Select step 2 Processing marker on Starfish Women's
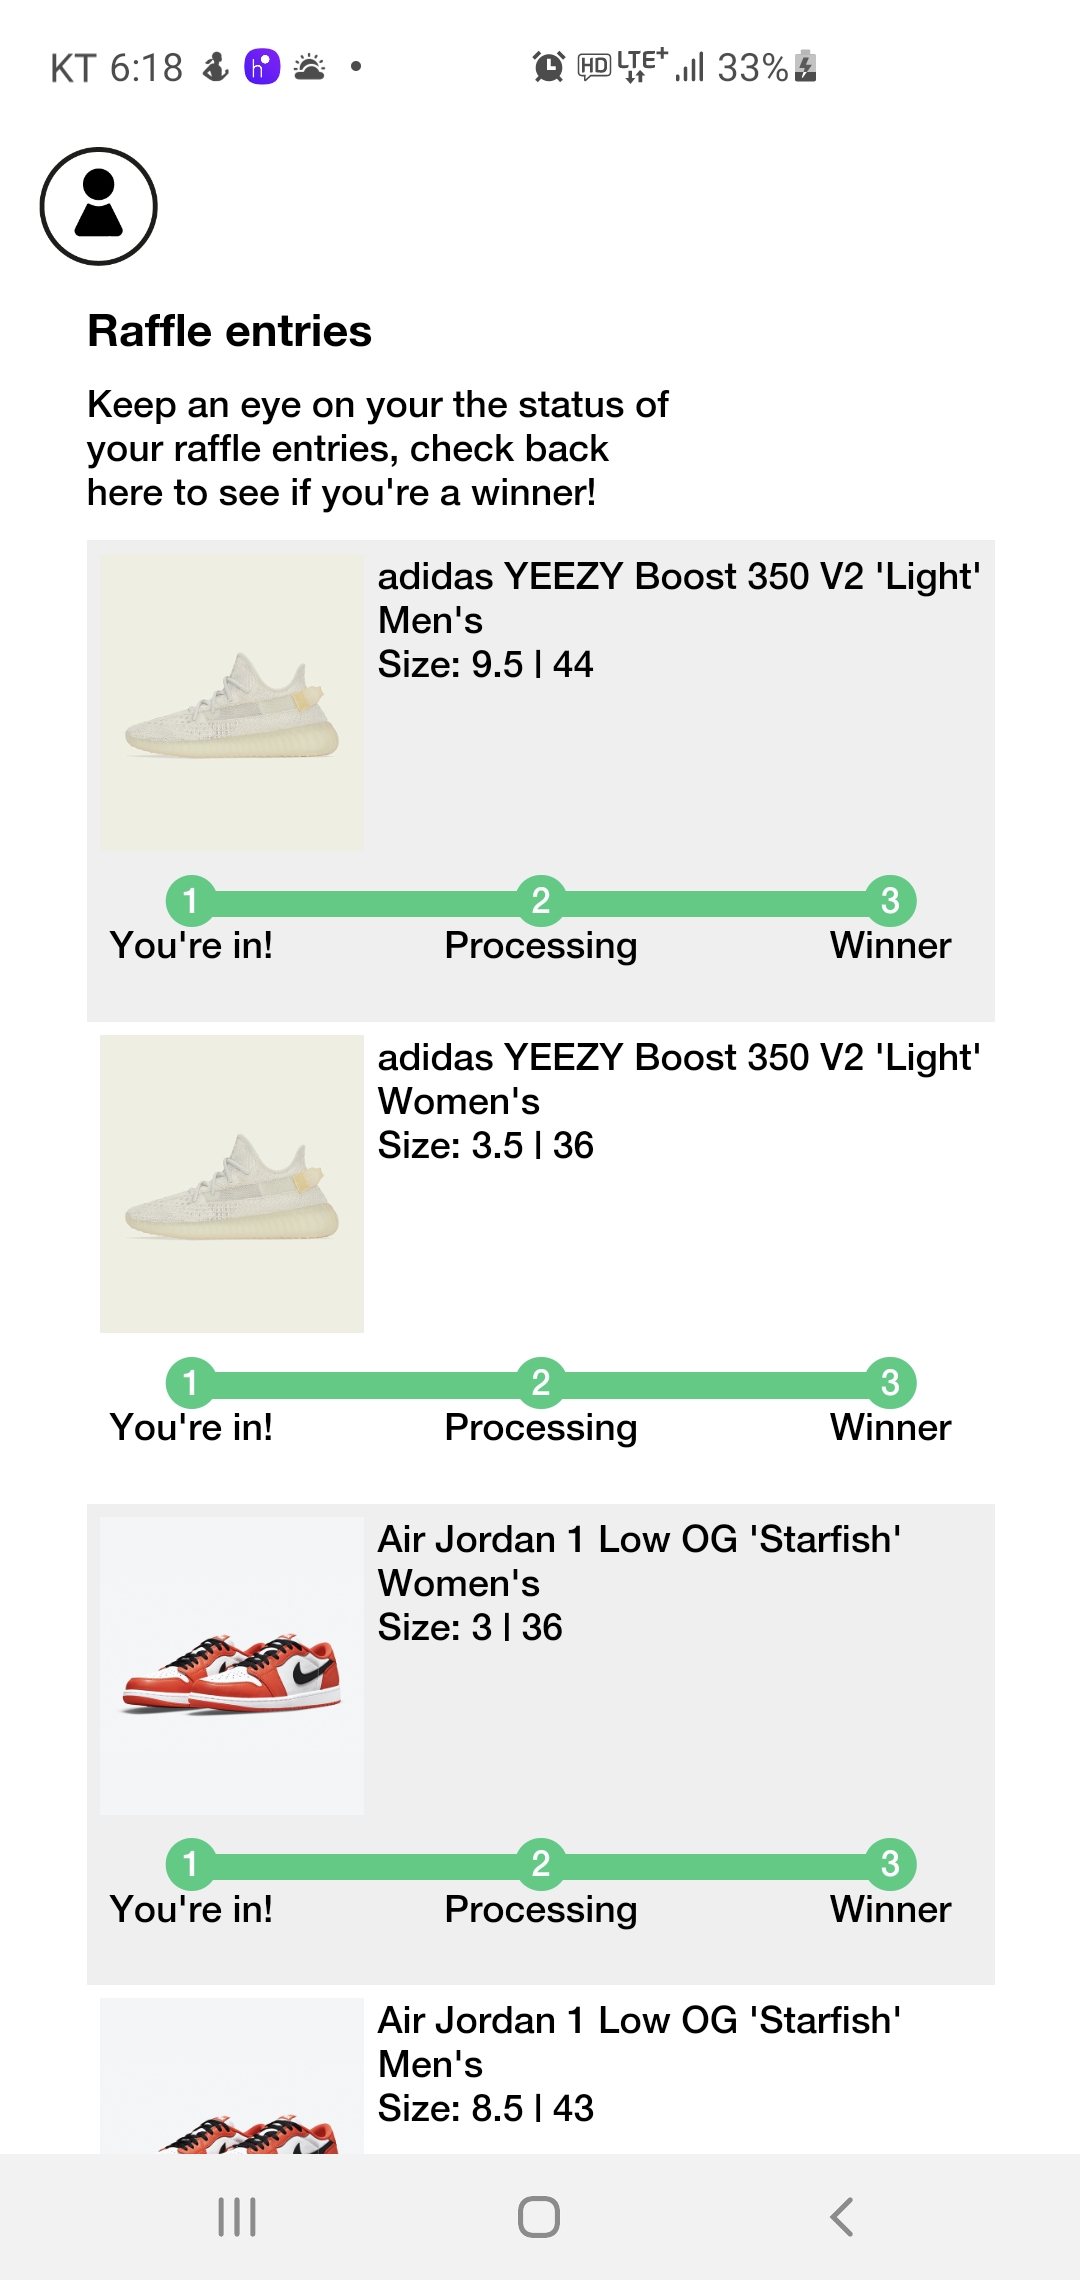This screenshot has width=1080, height=2280. click(541, 1864)
